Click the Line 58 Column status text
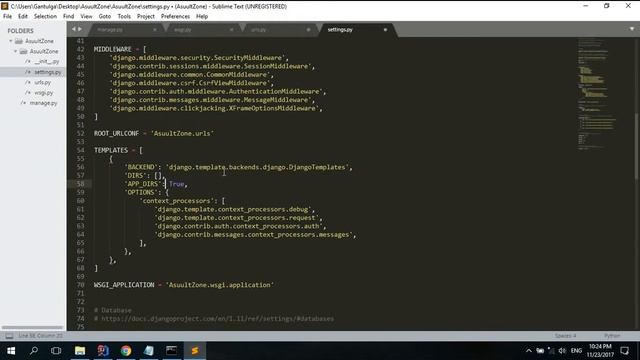 tap(40, 336)
